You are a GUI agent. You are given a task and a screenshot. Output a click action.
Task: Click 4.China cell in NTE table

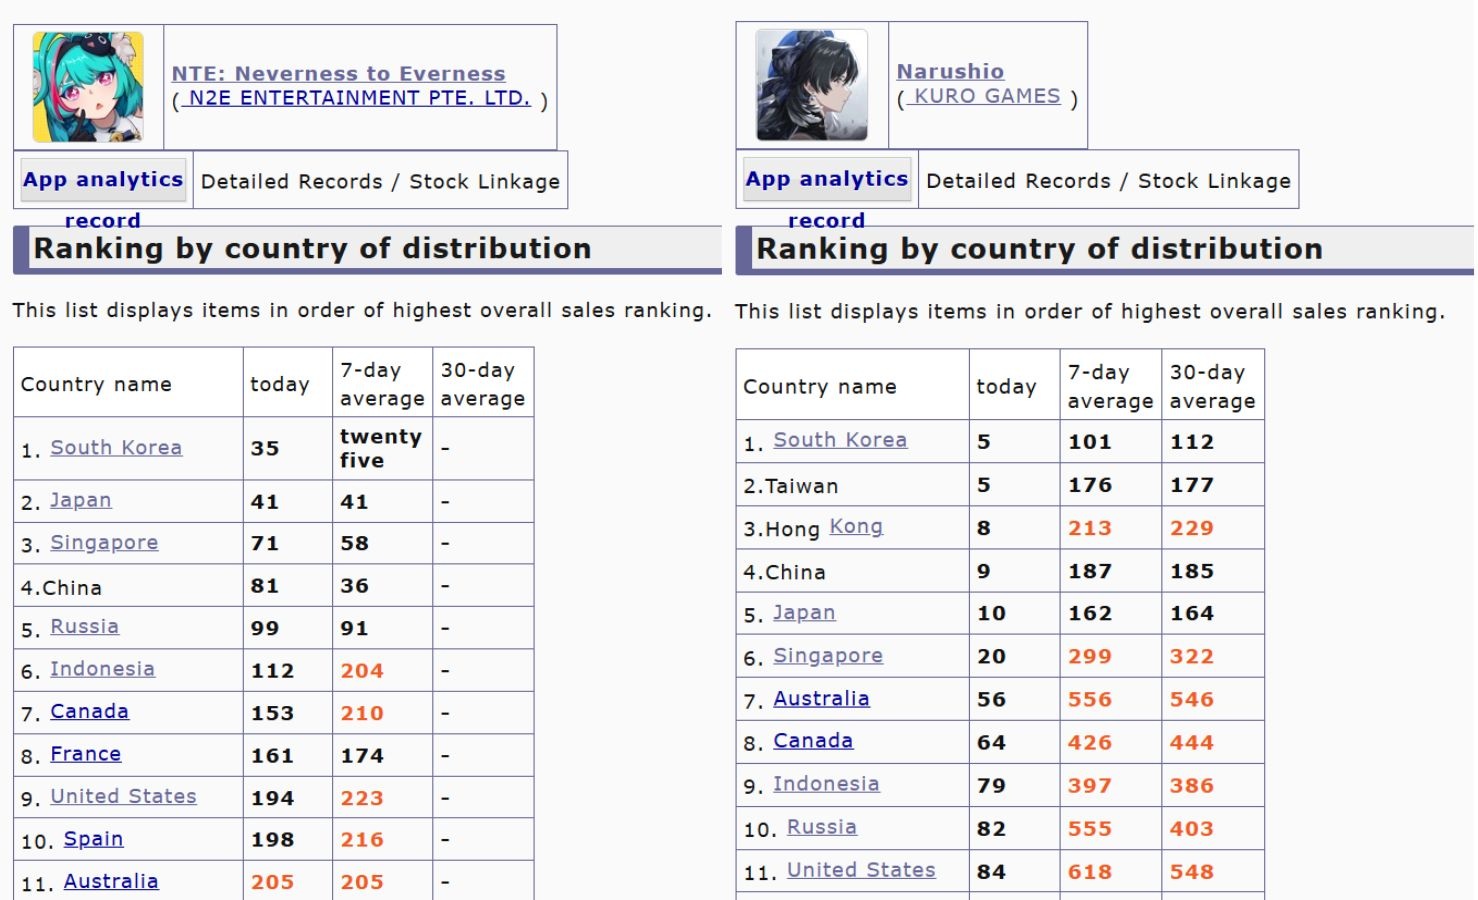click(x=128, y=586)
